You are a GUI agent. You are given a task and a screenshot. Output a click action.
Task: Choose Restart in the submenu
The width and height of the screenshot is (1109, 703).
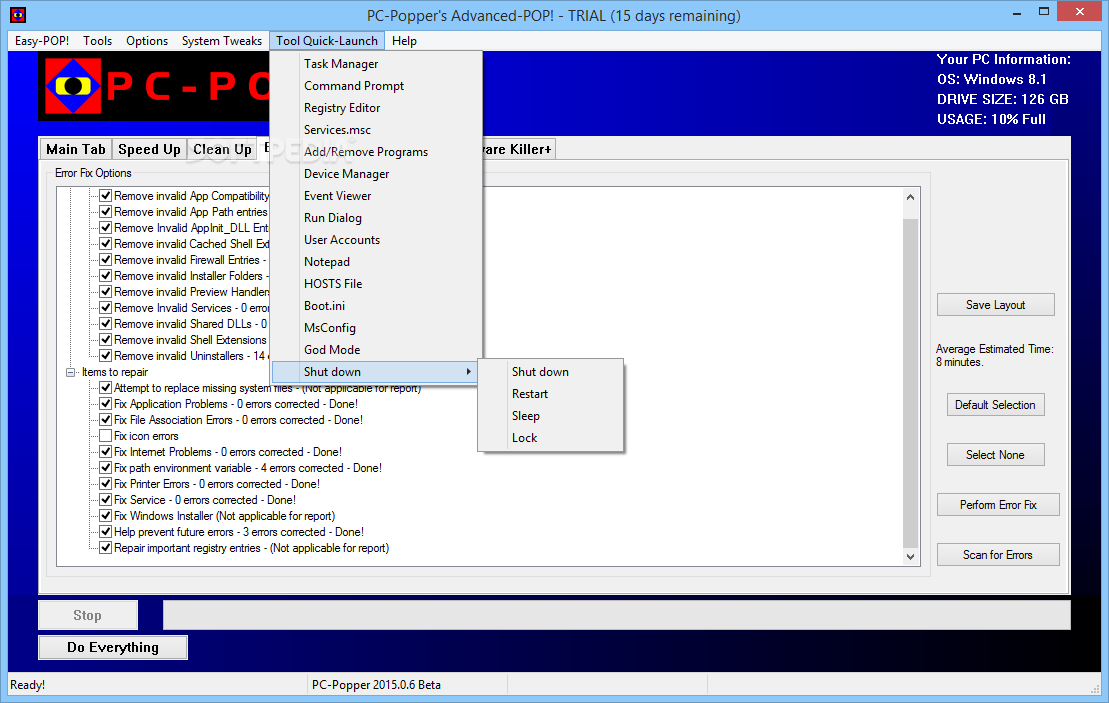pos(550,393)
